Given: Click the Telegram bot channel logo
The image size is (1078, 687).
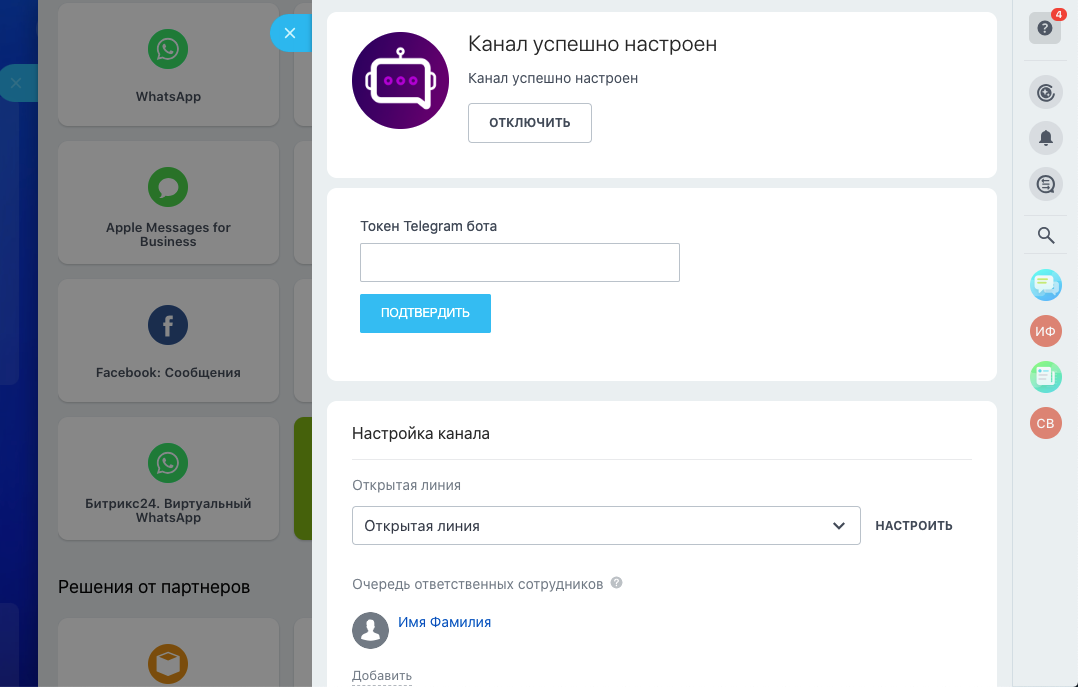Looking at the screenshot, I should (x=400, y=81).
